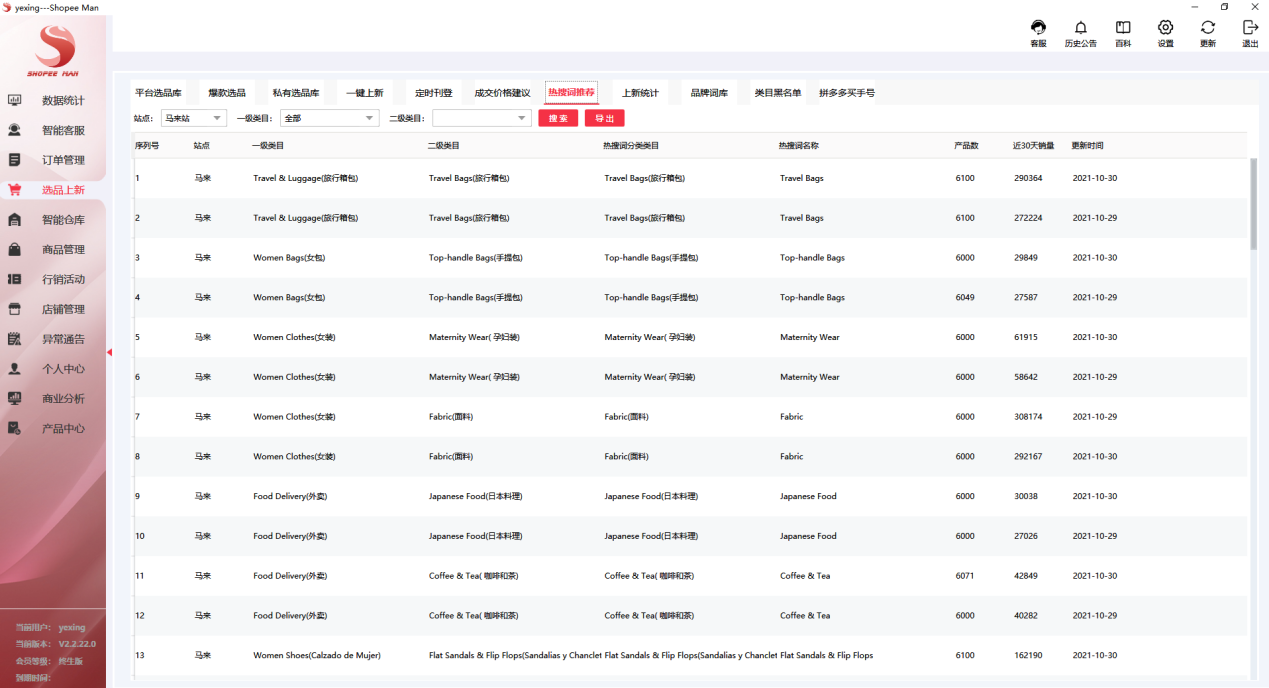Expand the 站点 dropdown showing 马来站
Image resolution: width=1269 pixels, height=688 pixels.
coord(194,118)
